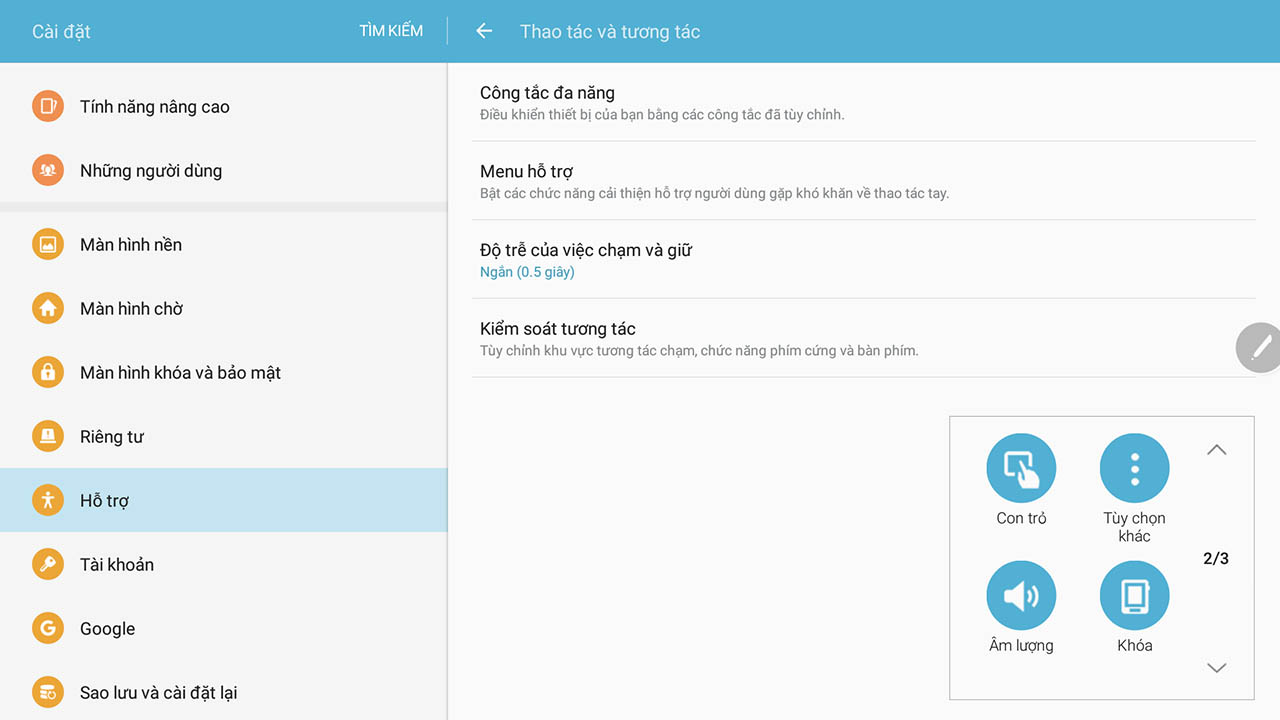Open Tính năng nâng cao settings
Viewport: 1280px width, 720px height.
(x=155, y=107)
